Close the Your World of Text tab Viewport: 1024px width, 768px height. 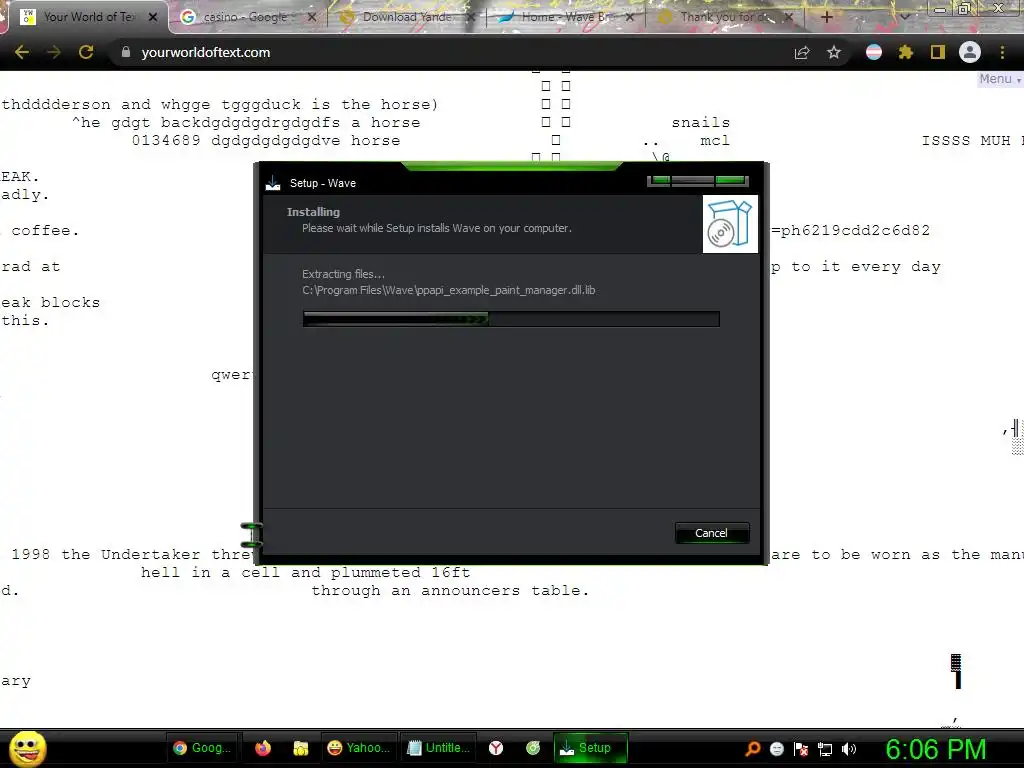(x=153, y=17)
